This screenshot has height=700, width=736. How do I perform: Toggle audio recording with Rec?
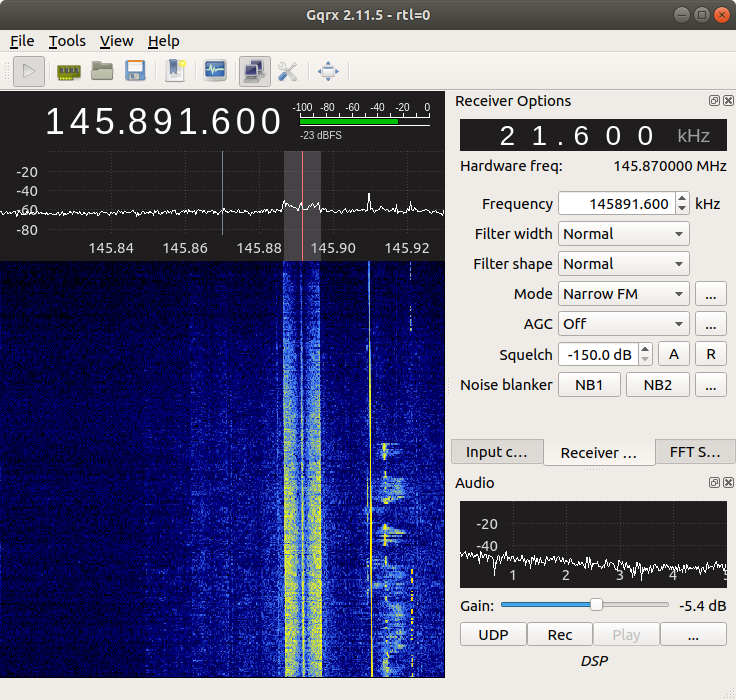coord(560,635)
